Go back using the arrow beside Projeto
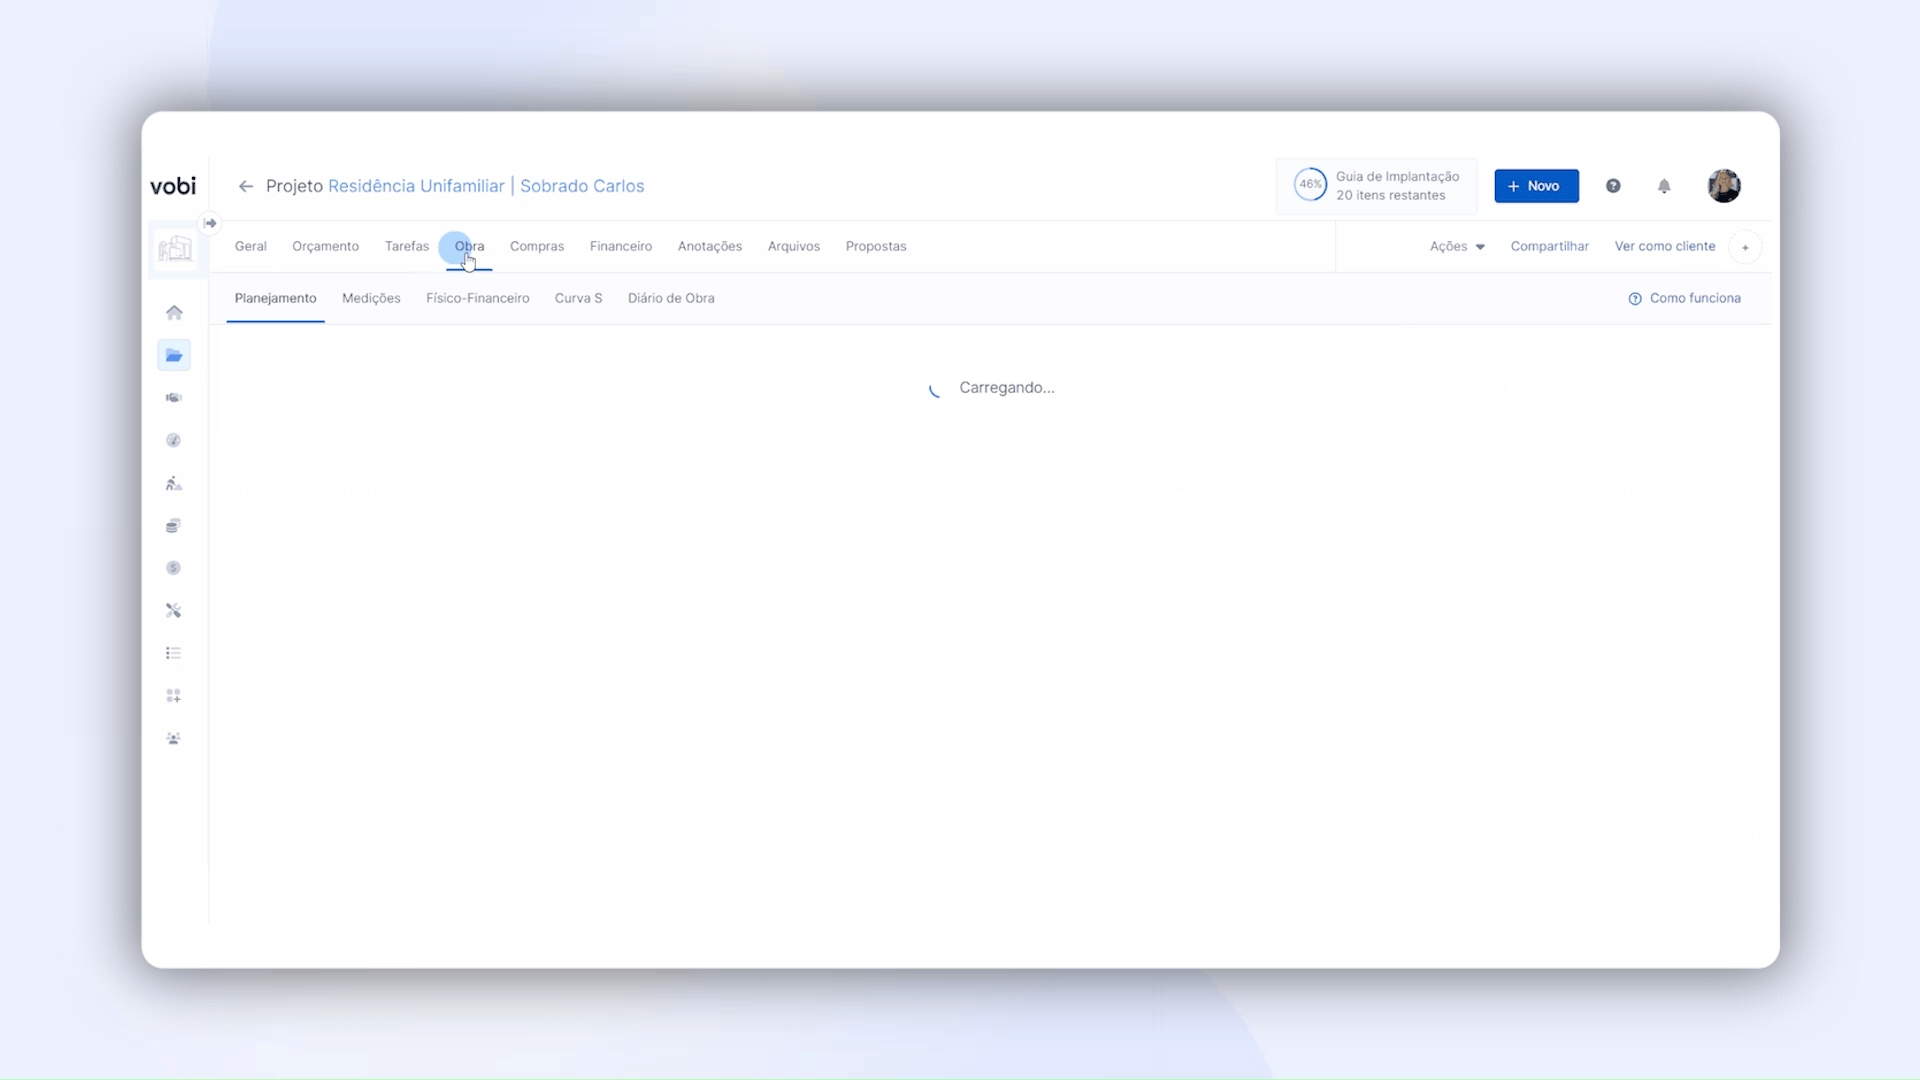The height and width of the screenshot is (1080, 1920). [x=245, y=186]
